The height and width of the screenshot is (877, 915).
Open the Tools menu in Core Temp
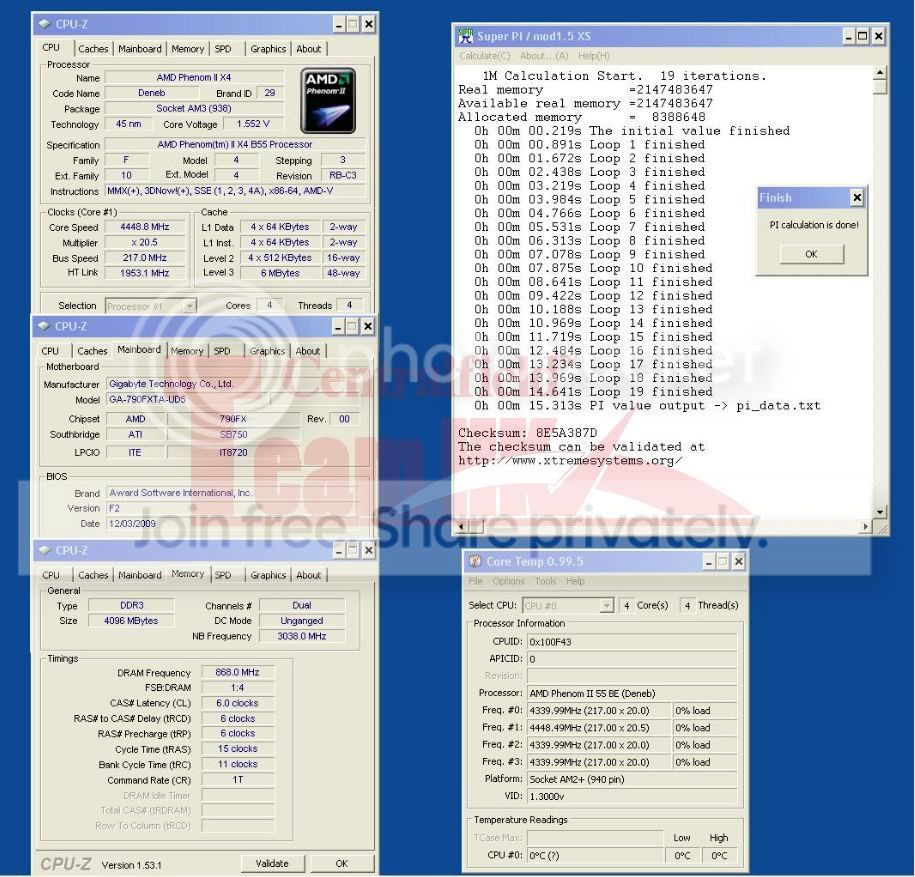(x=545, y=581)
